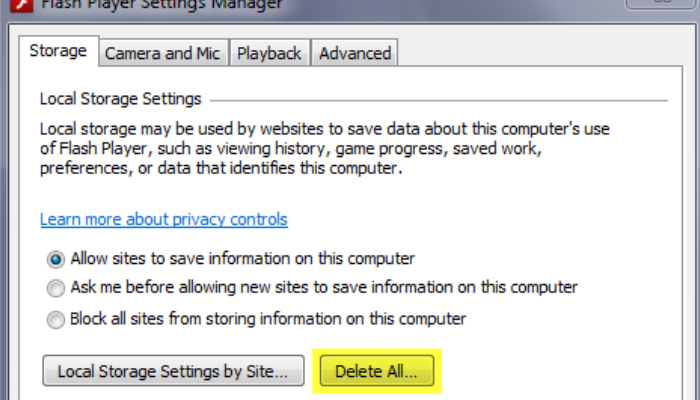Enable the Block all sites from storing information radio button
Screen dimensions: 700x400
click(56, 319)
